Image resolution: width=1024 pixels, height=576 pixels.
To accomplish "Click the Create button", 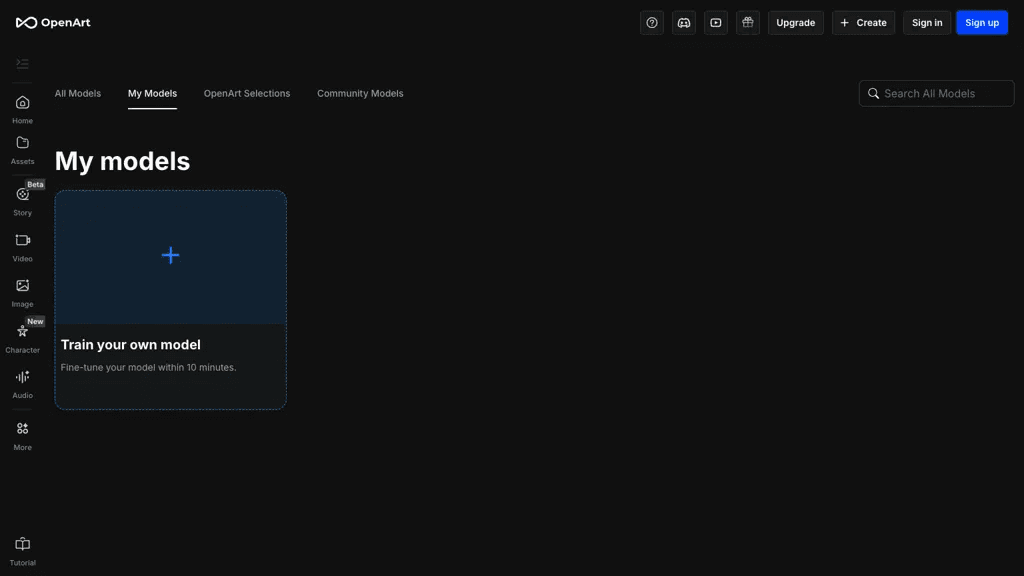I will pyautogui.click(x=863, y=23).
